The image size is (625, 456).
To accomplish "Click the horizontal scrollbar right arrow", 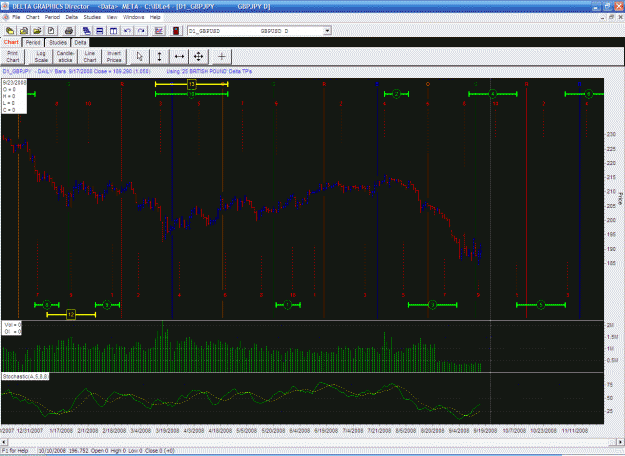I will pos(621,442).
